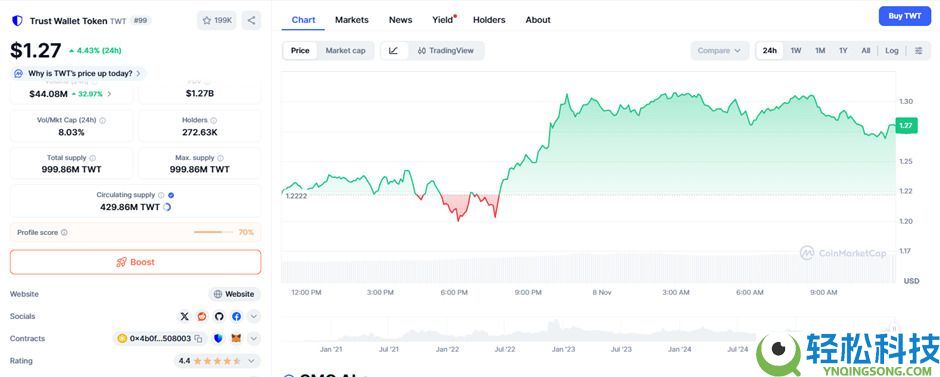Set chart range to 1M

(820, 51)
